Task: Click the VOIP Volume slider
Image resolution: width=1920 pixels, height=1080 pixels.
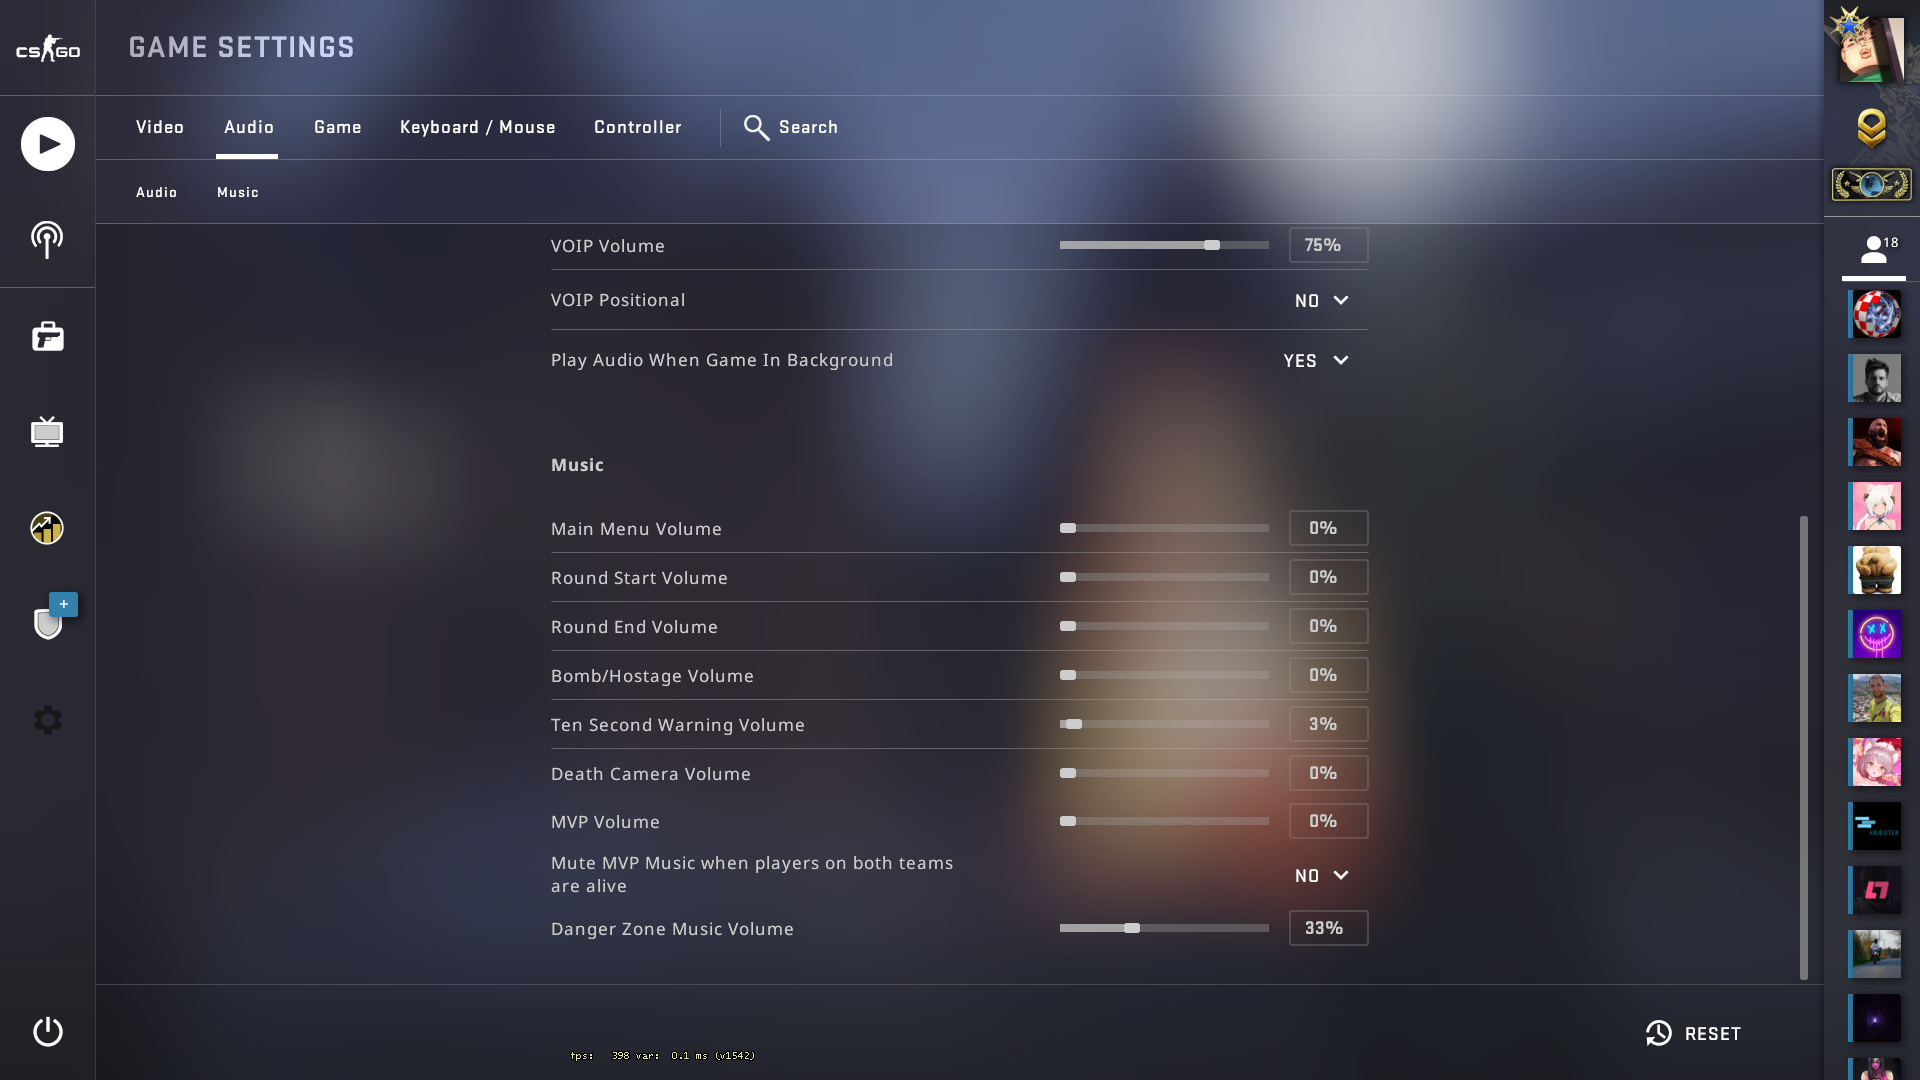Action: (1164, 245)
